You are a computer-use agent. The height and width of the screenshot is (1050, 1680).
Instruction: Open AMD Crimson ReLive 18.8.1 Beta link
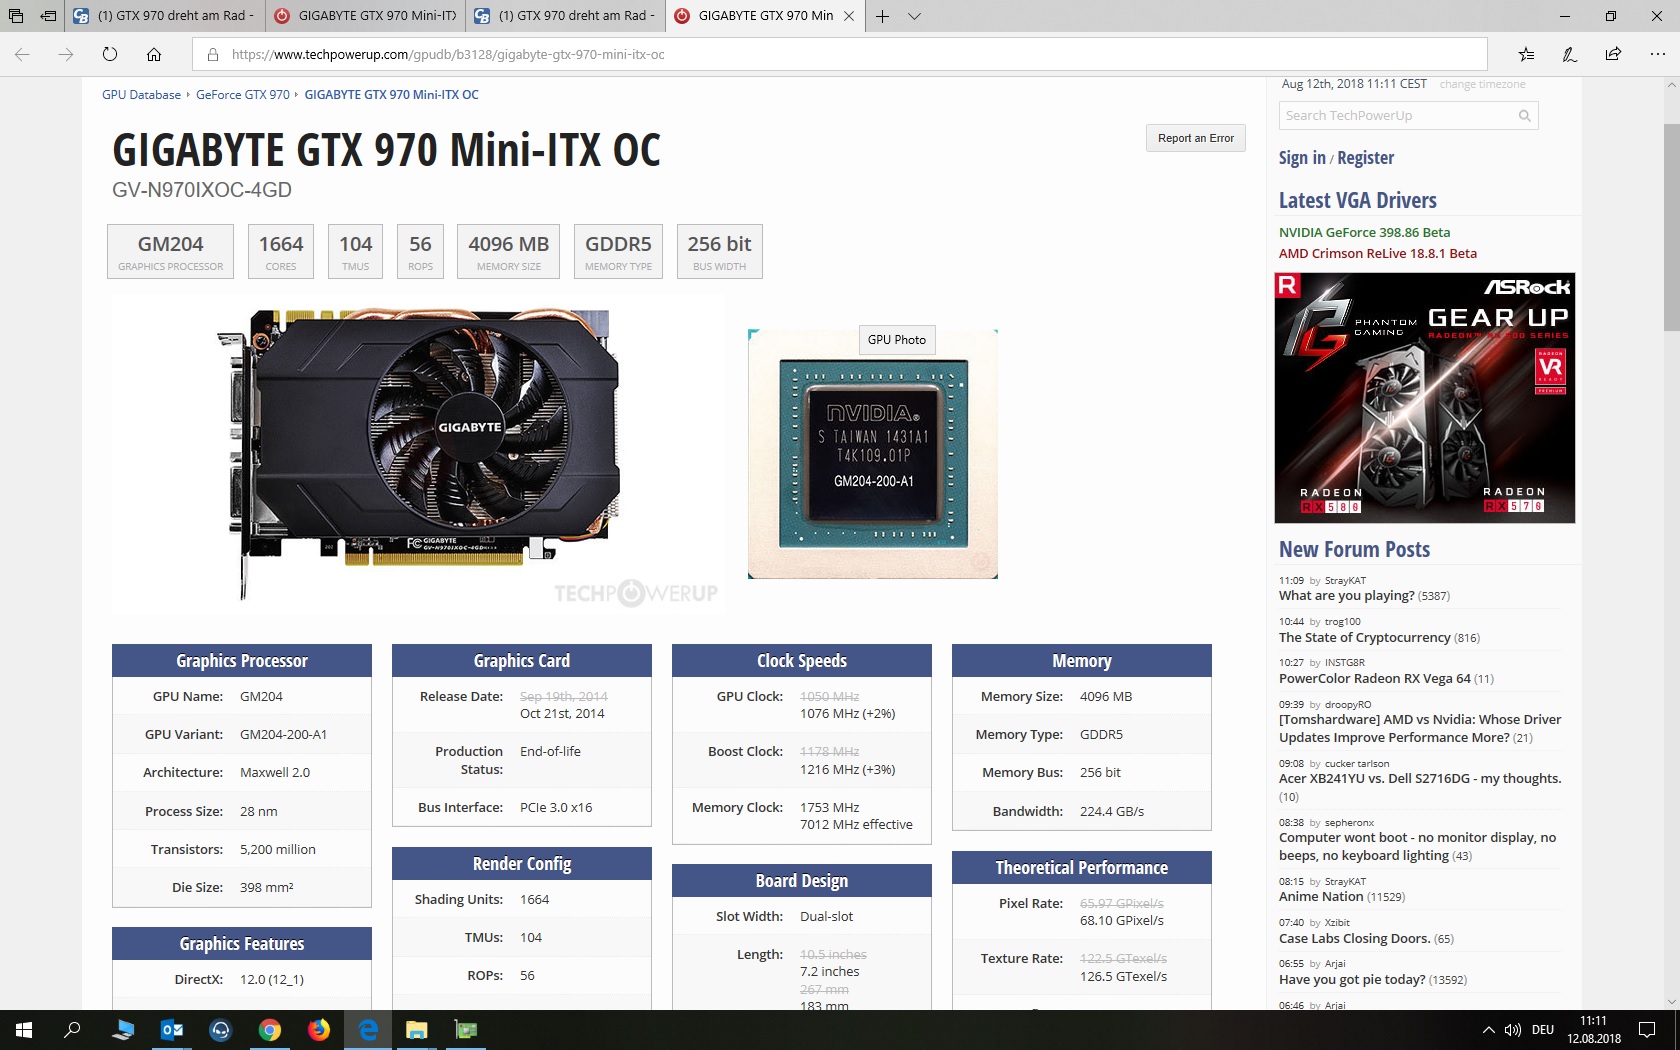[x=1377, y=253]
